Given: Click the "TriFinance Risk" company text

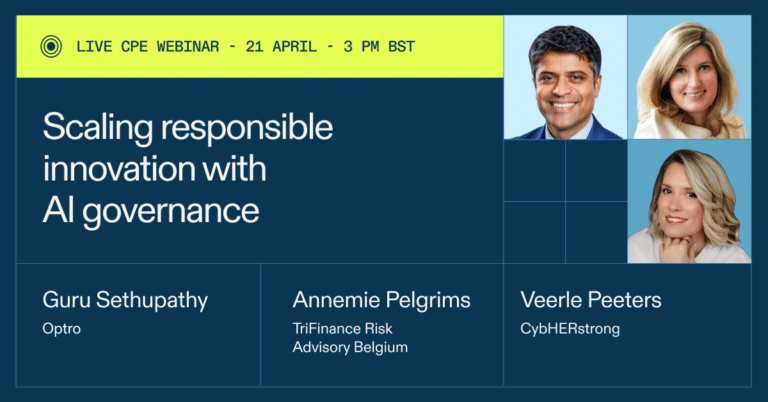Looking at the screenshot, I should tap(339, 328).
